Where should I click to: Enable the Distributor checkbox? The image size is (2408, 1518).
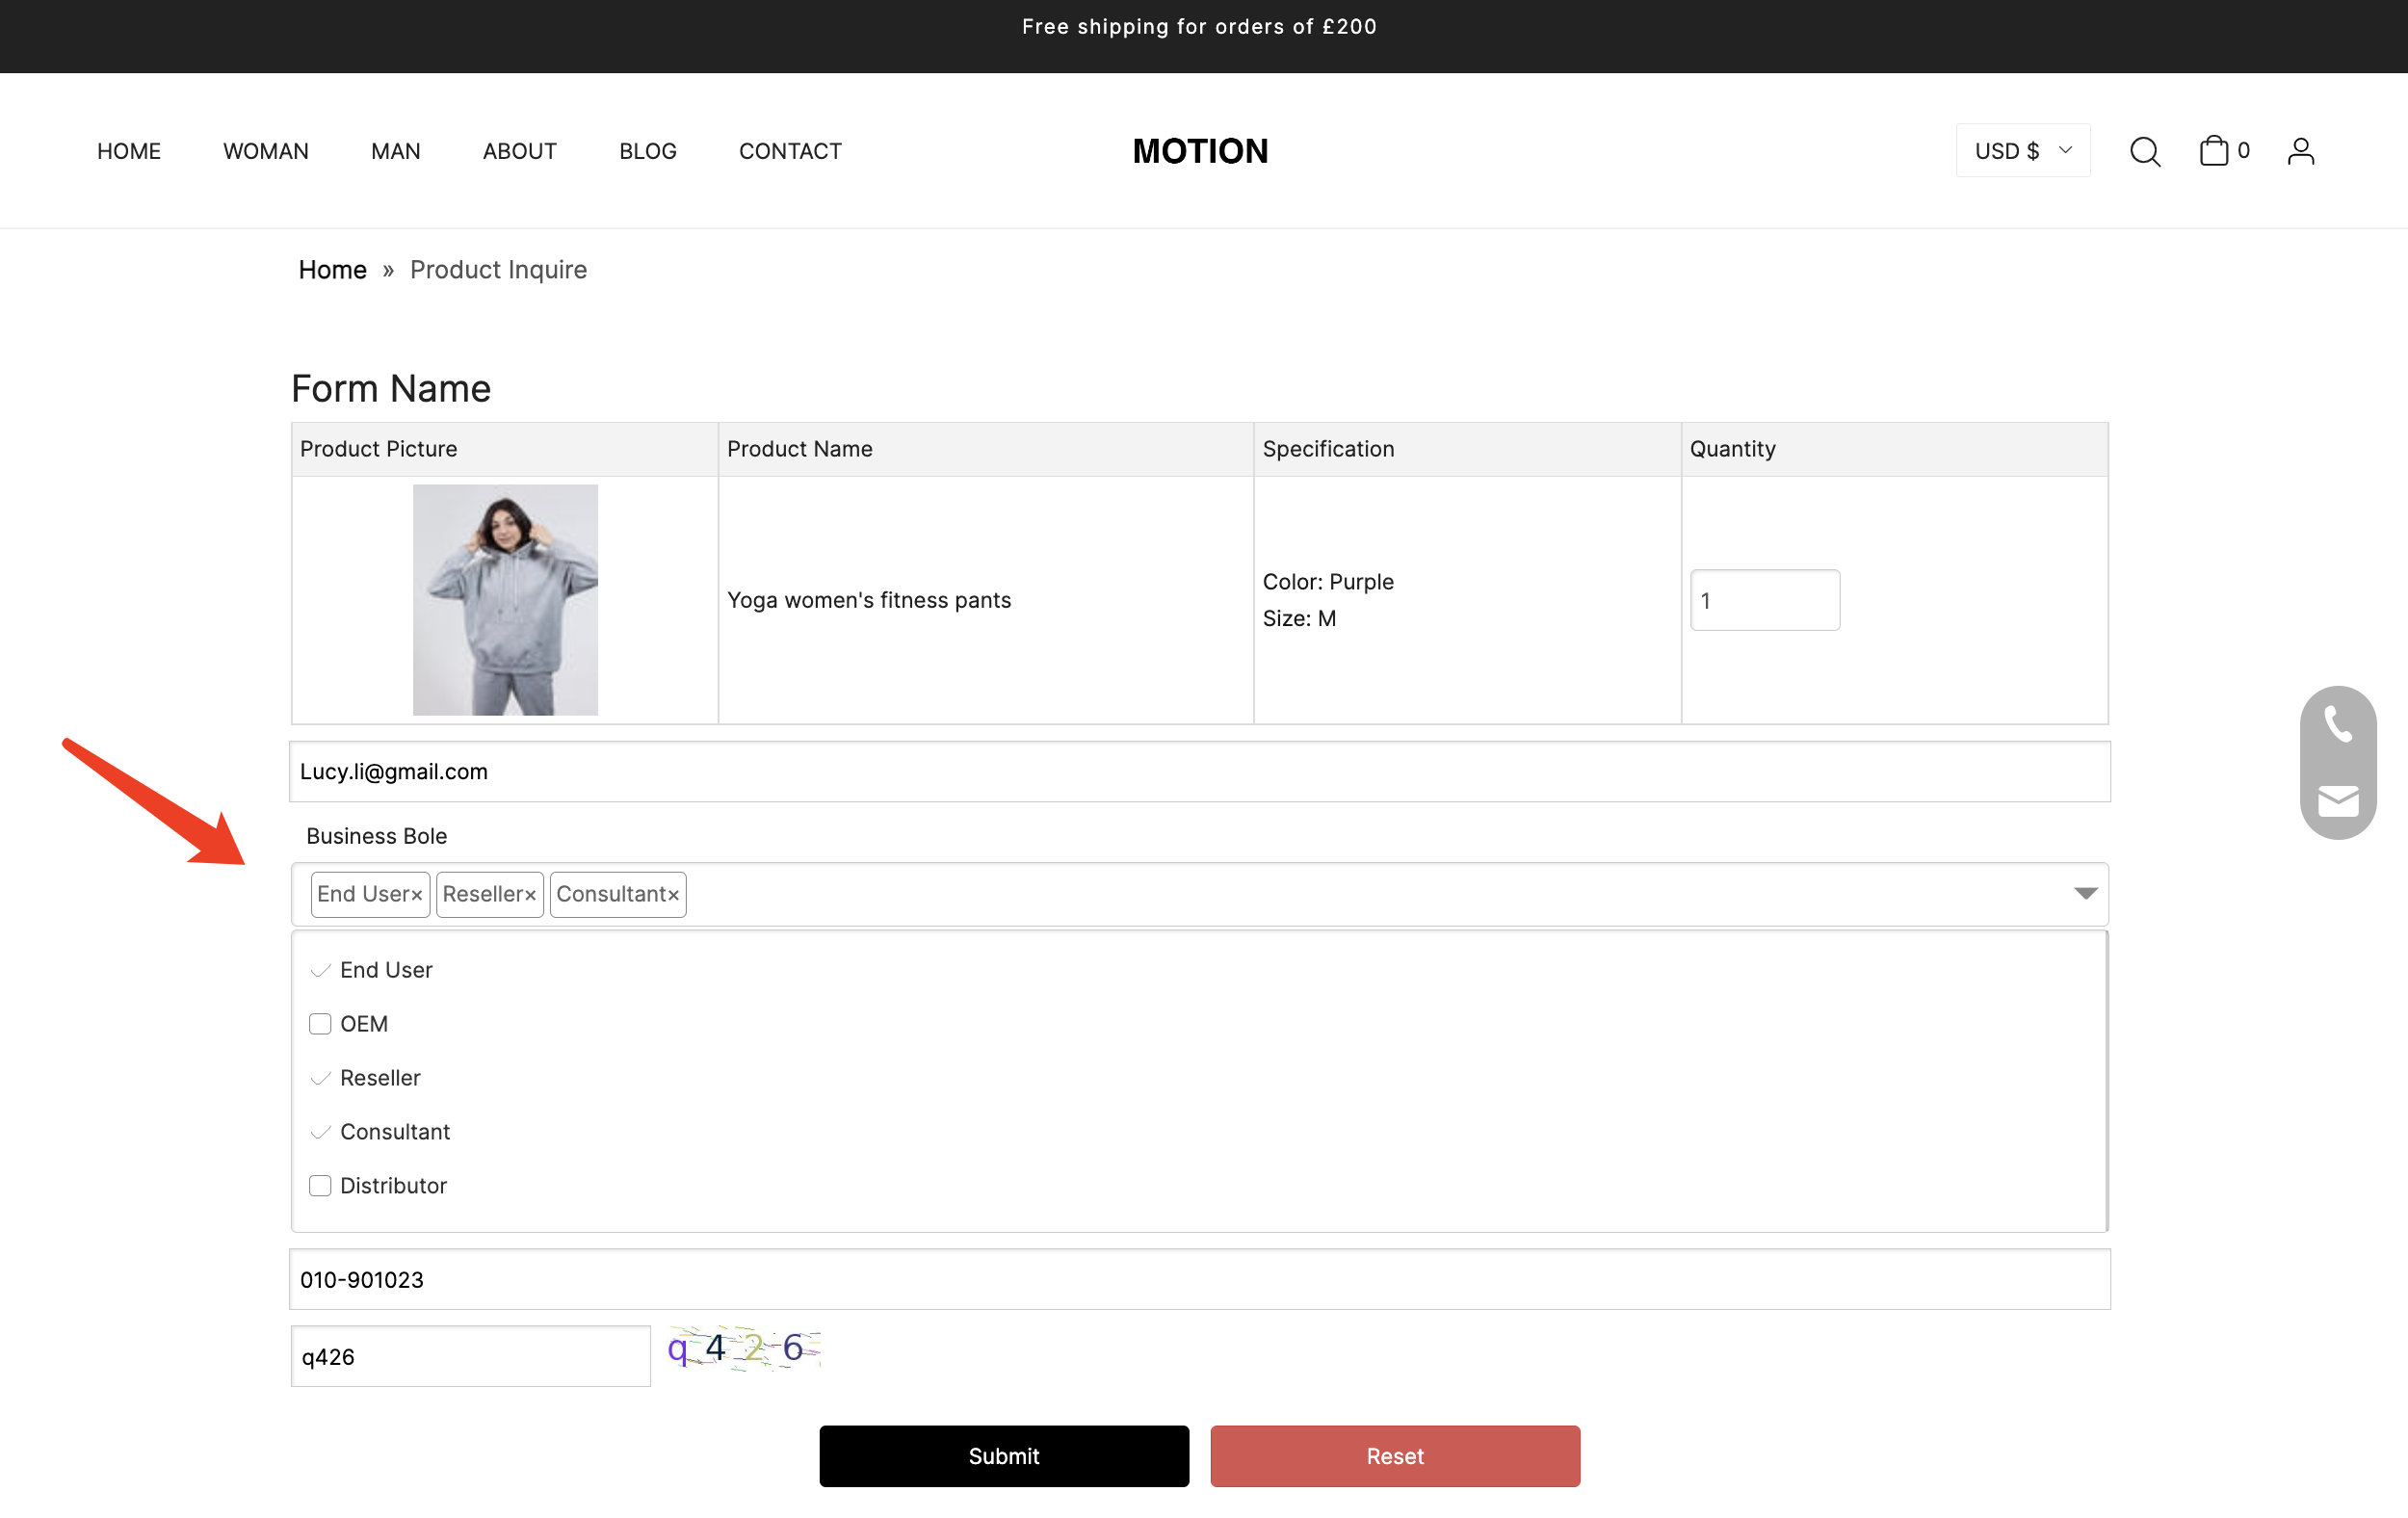(320, 1185)
